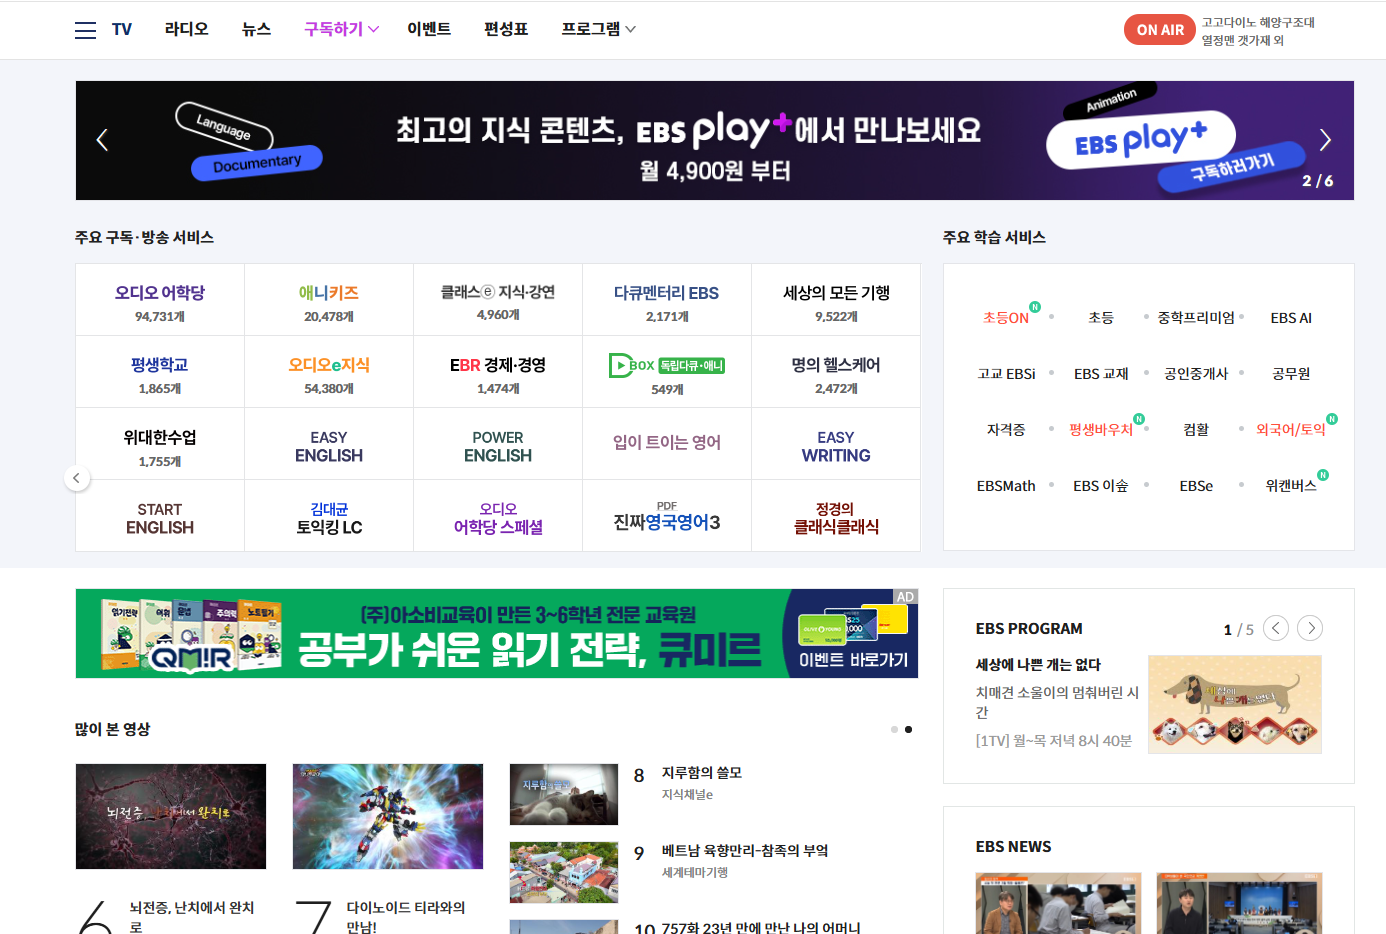Open the EBS play+ logo in banner

[x=1141, y=141]
